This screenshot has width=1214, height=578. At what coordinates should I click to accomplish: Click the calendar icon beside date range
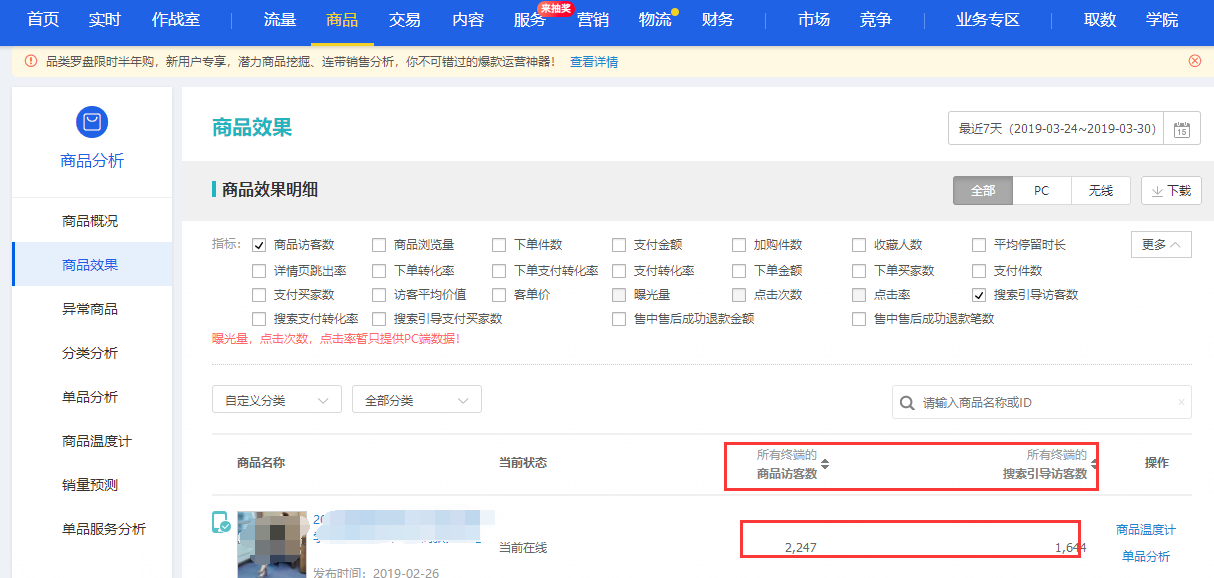coord(1181,130)
